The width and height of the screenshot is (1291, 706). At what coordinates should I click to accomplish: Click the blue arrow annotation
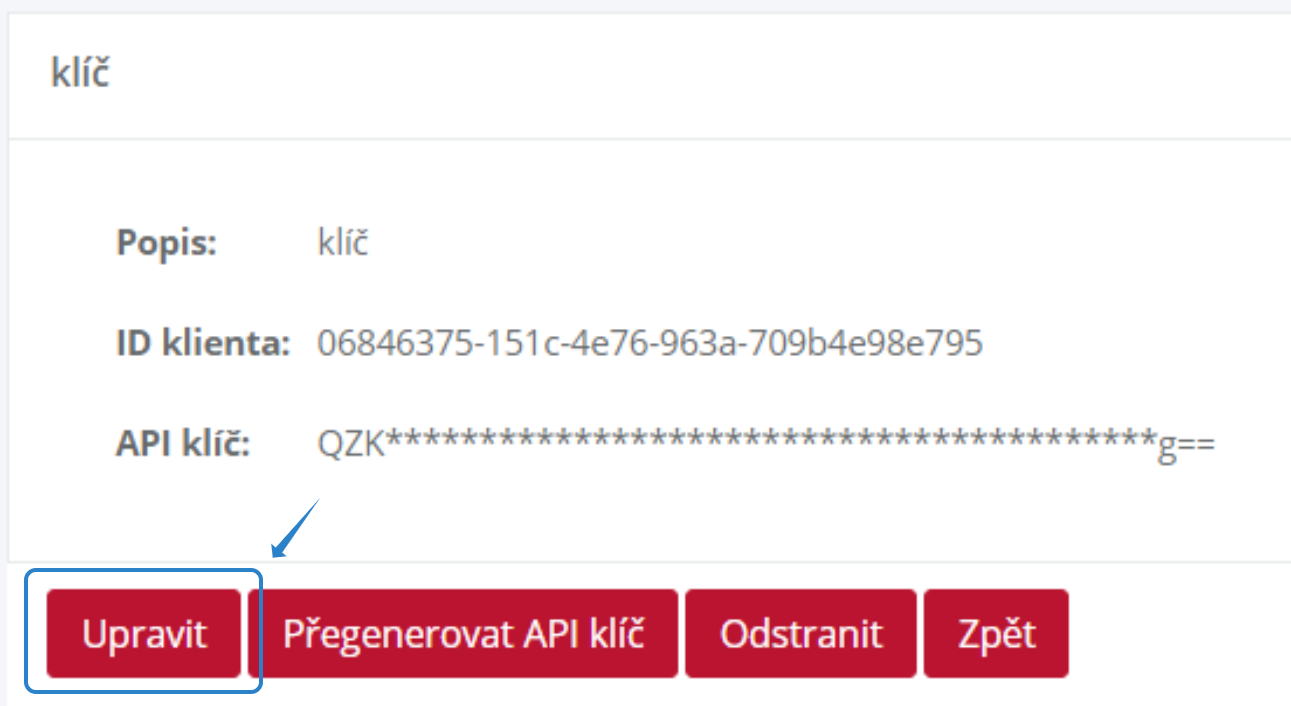click(x=294, y=528)
